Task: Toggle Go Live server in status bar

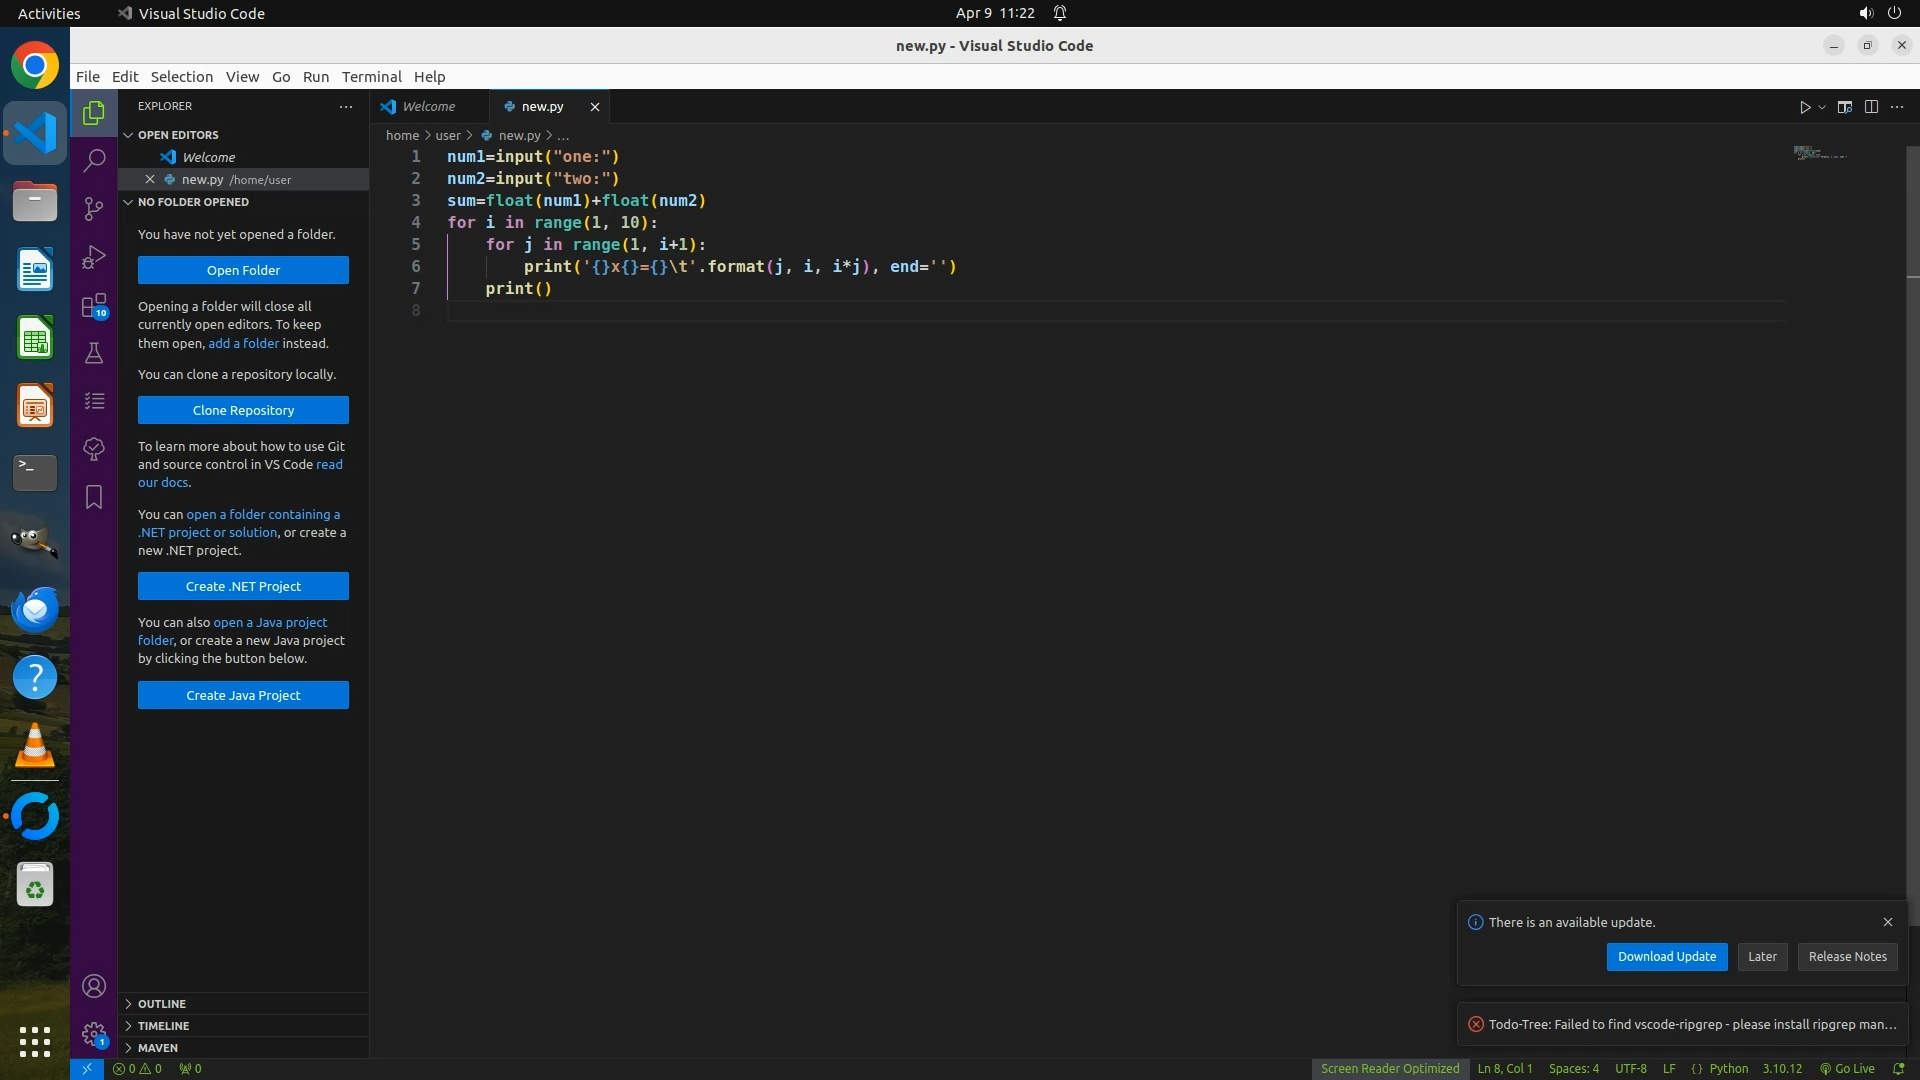Action: pos(1847,1068)
